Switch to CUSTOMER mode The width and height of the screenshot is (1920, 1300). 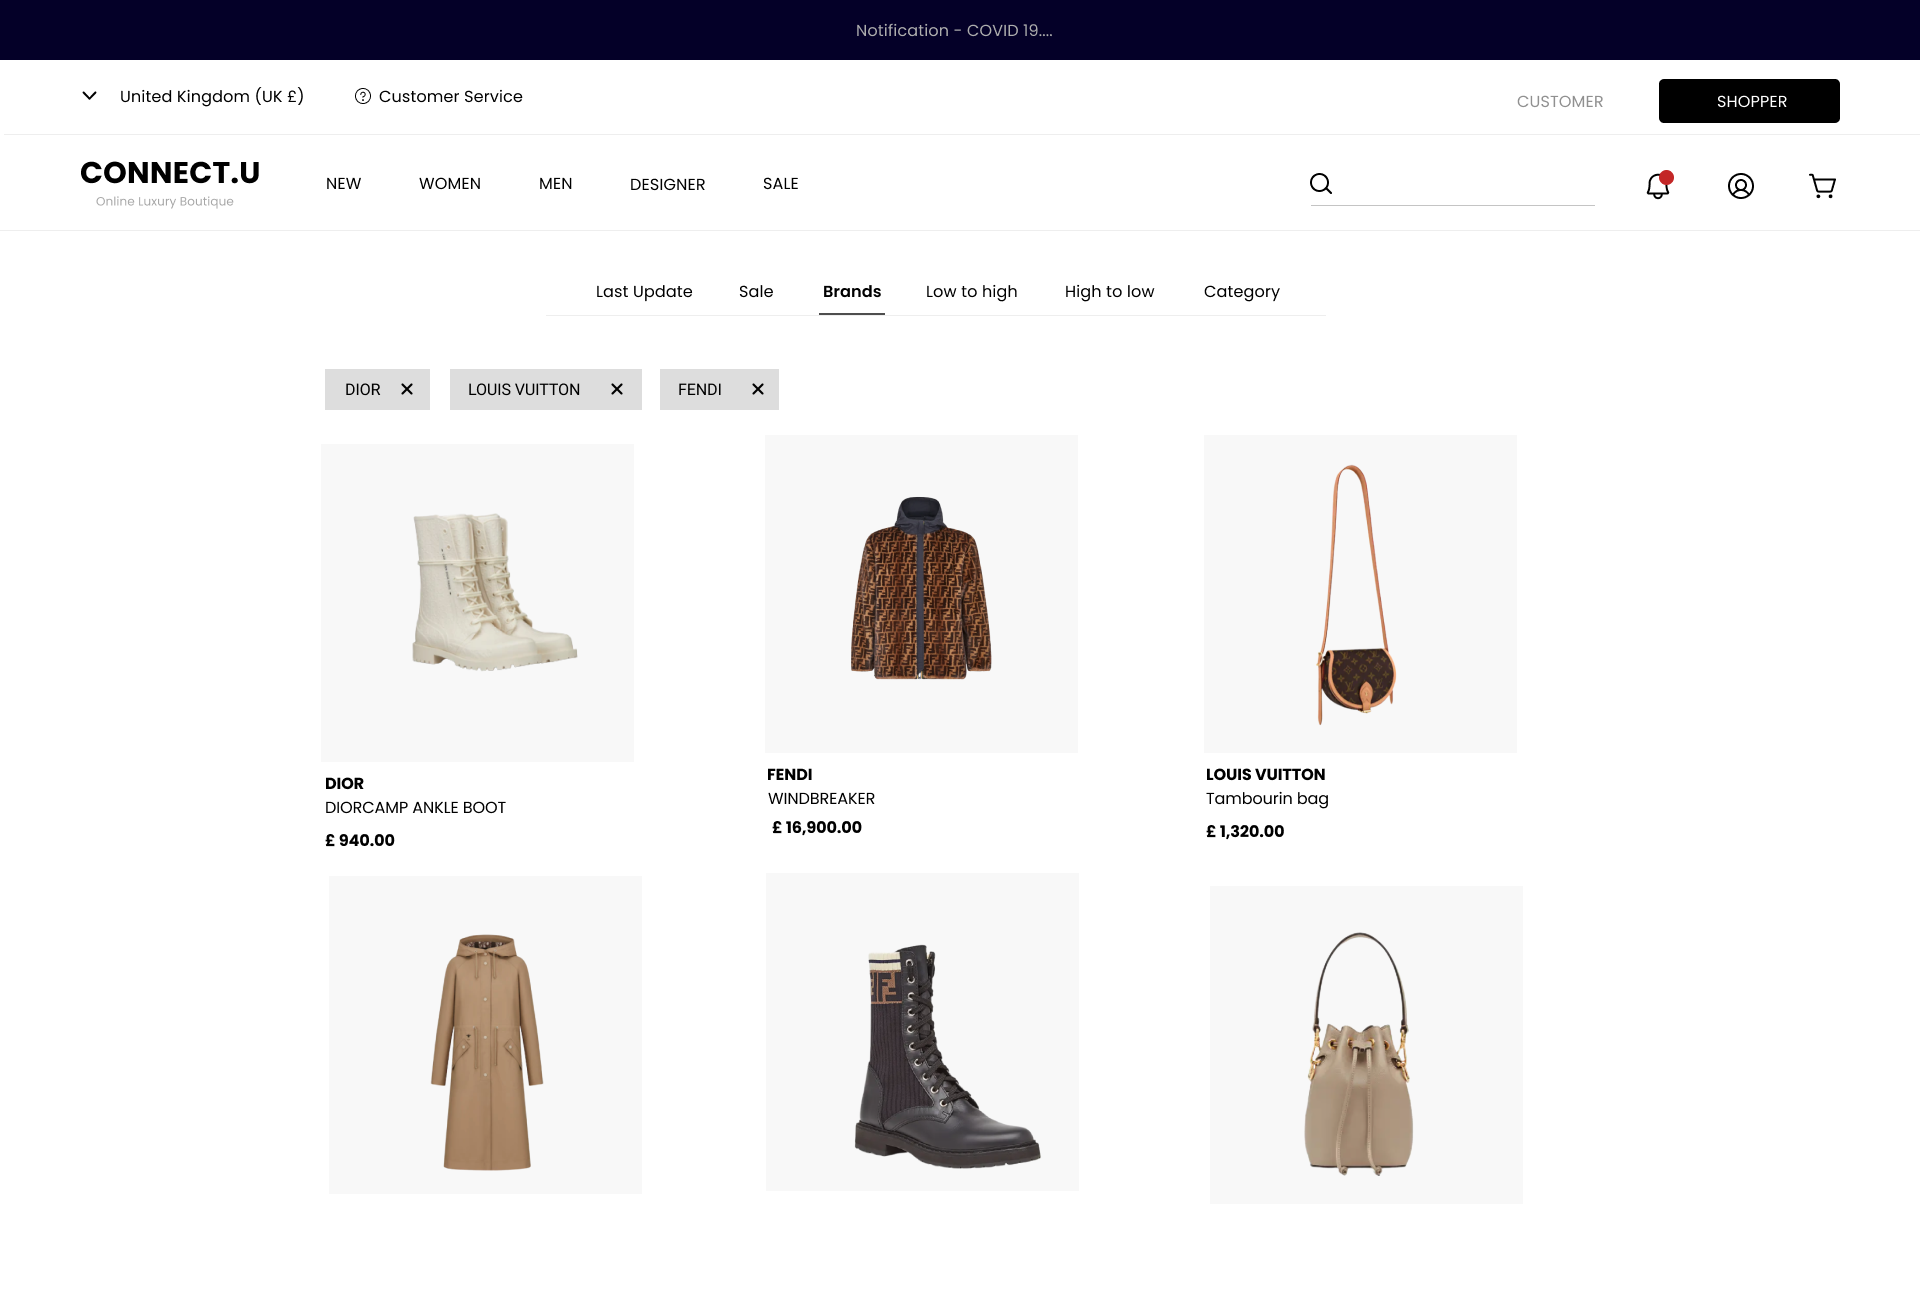[x=1559, y=101]
